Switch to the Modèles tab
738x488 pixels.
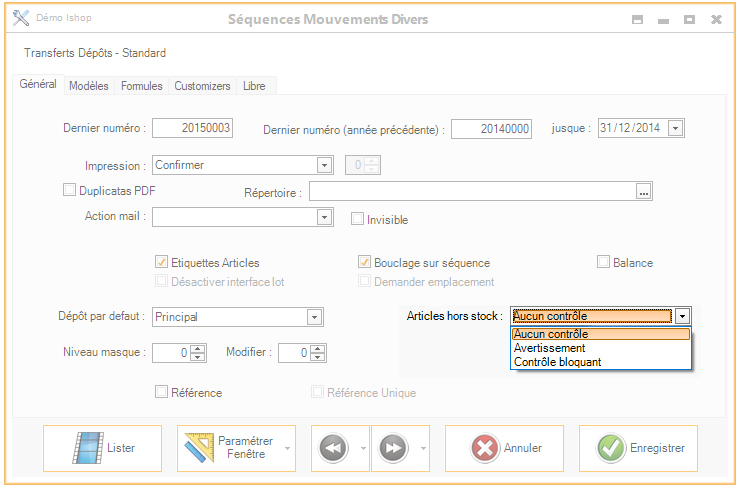point(89,86)
